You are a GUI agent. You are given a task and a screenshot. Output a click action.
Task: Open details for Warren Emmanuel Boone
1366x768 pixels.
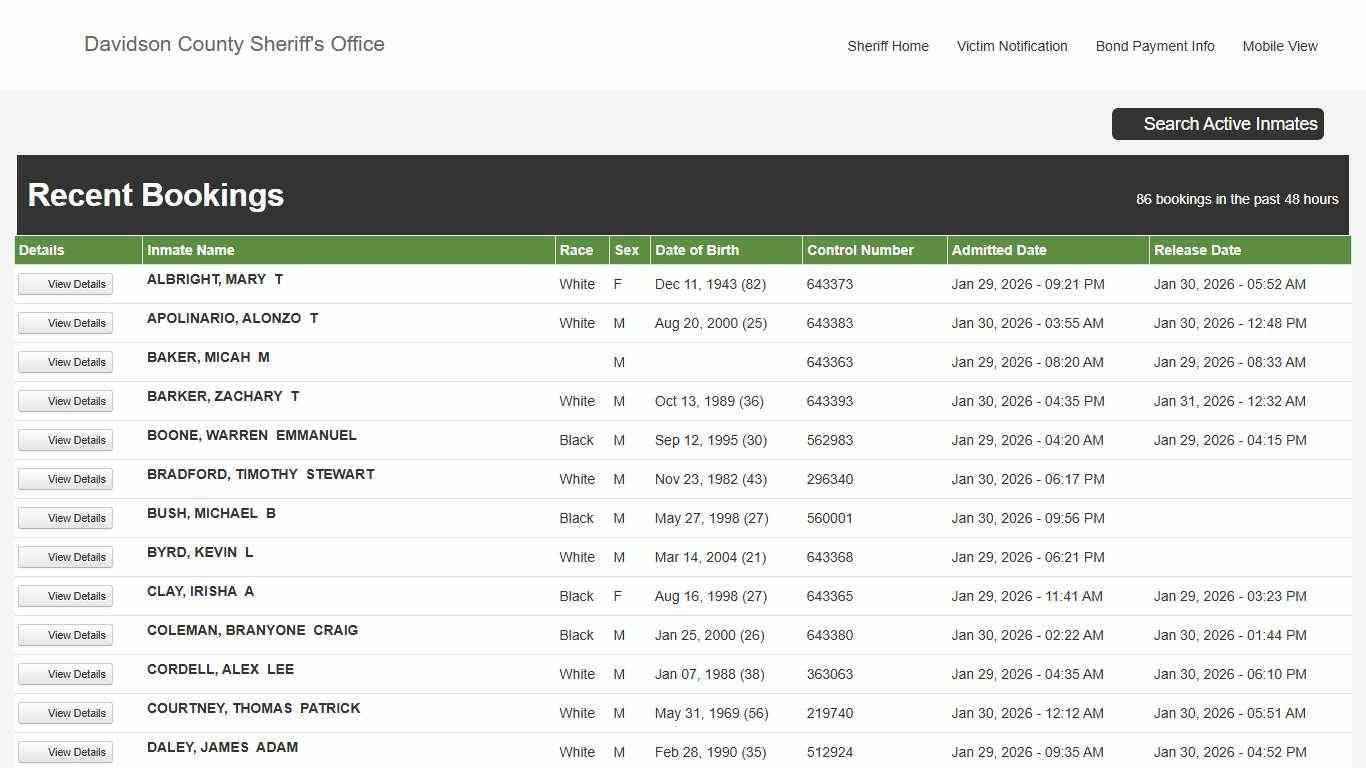[x=66, y=440]
